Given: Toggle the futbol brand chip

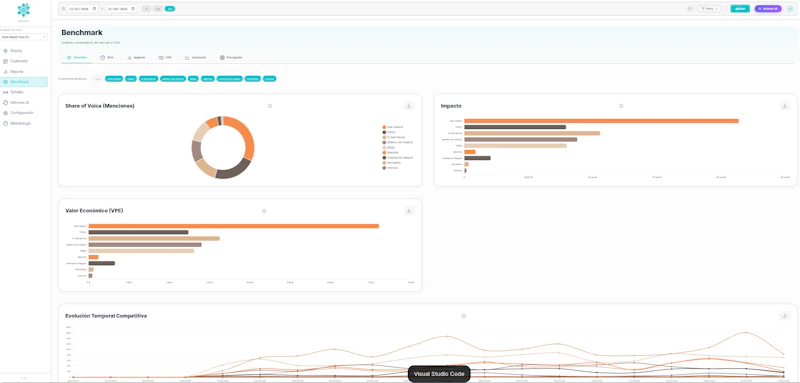Looking at the screenshot, I should [x=131, y=79].
